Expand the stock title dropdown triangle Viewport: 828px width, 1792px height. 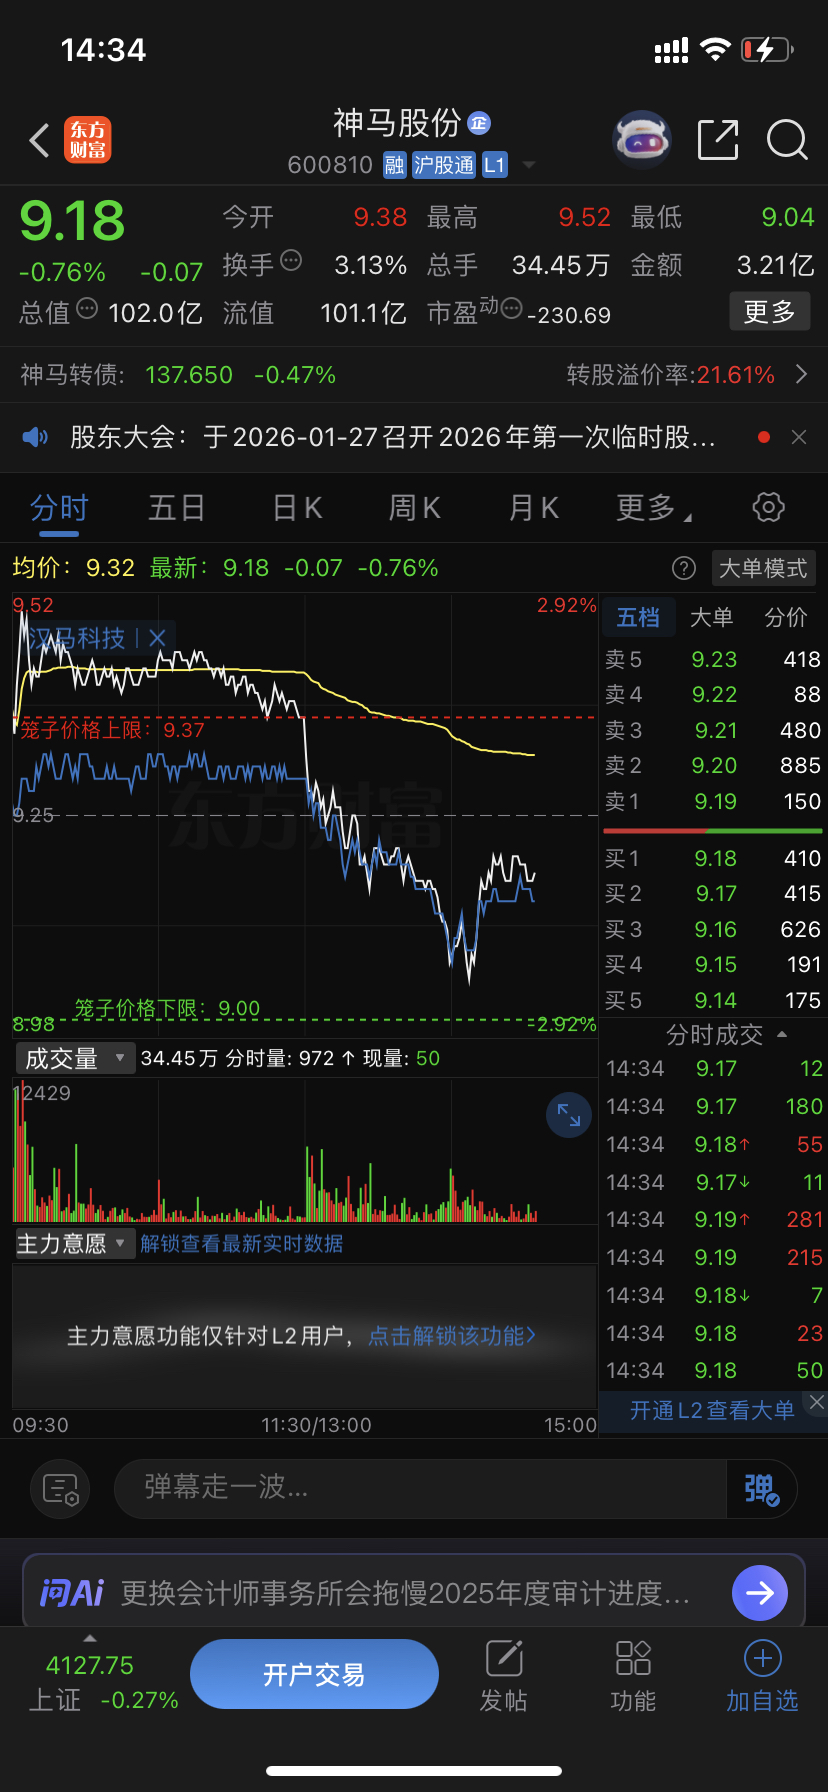pyautogui.click(x=529, y=165)
